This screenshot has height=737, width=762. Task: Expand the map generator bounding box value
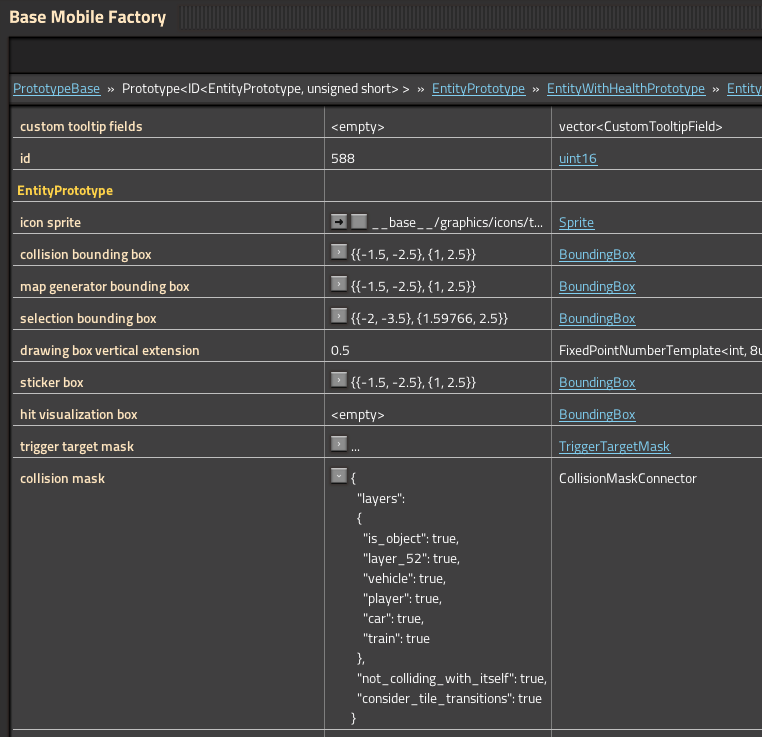339,284
